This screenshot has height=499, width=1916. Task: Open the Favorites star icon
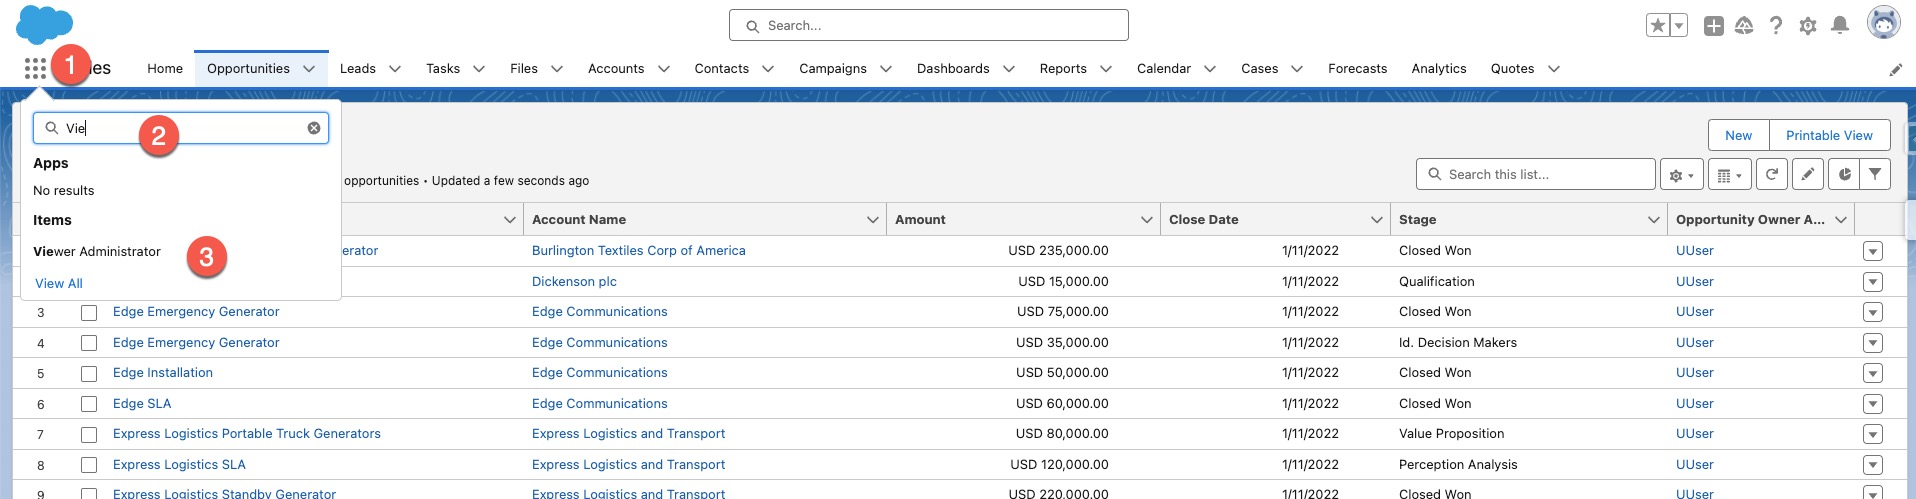pyautogui.click(x=1658, y=26)
